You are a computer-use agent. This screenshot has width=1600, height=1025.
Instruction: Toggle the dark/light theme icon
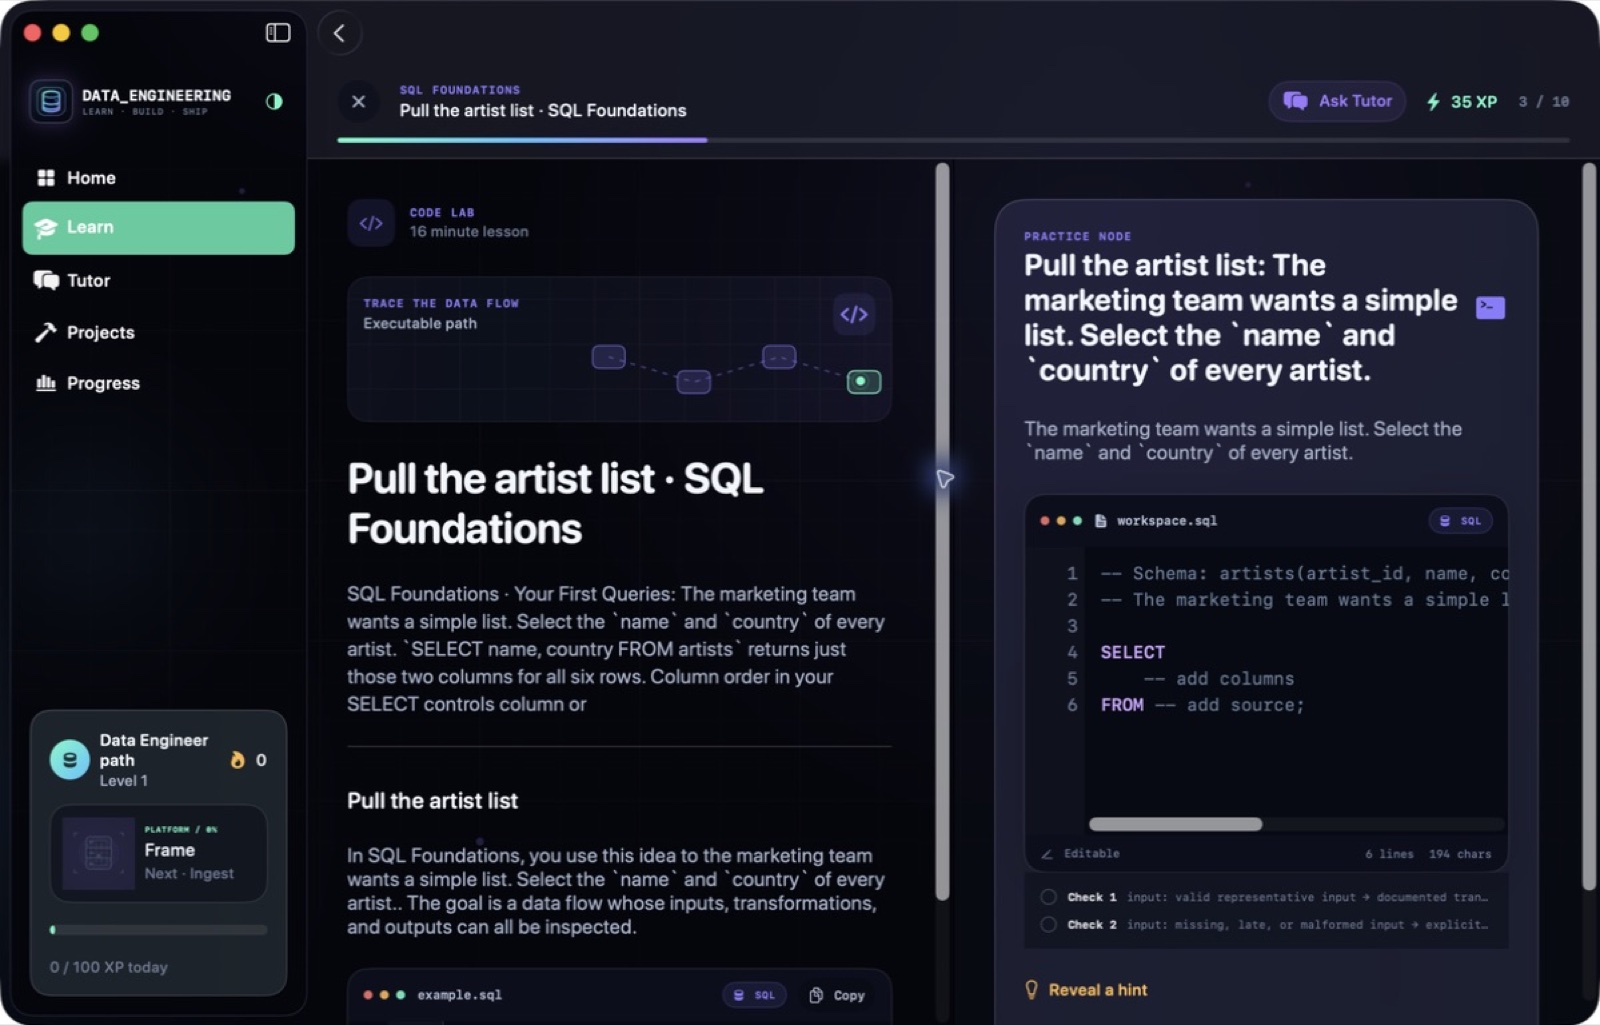point(274,101)
